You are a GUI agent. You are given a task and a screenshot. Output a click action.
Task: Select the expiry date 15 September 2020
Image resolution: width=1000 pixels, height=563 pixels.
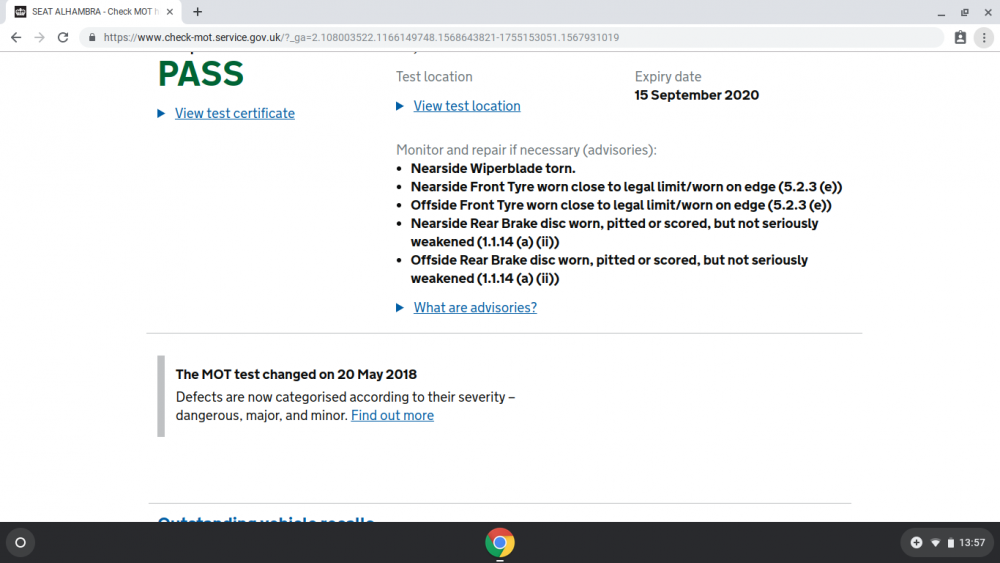click(696, 95)
